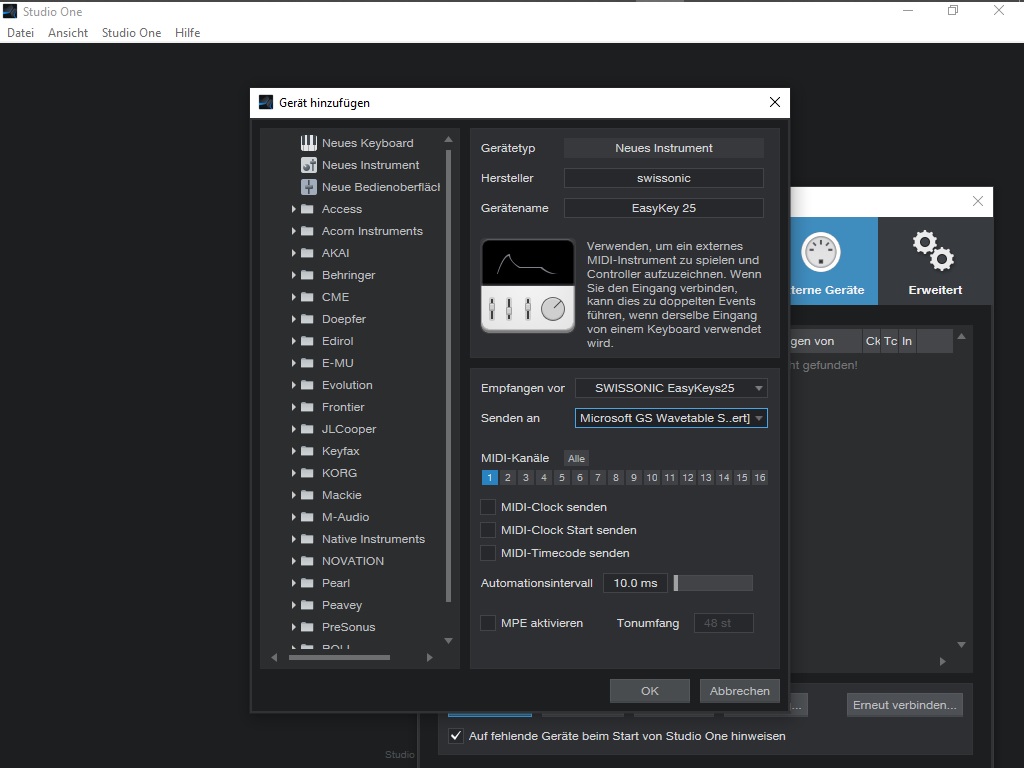Image resolution: width=1024 pixels, height=768 pixels.
Task: Click the device list vertical scrollbar
Action: pyautogui.click(x=448, y=376)
